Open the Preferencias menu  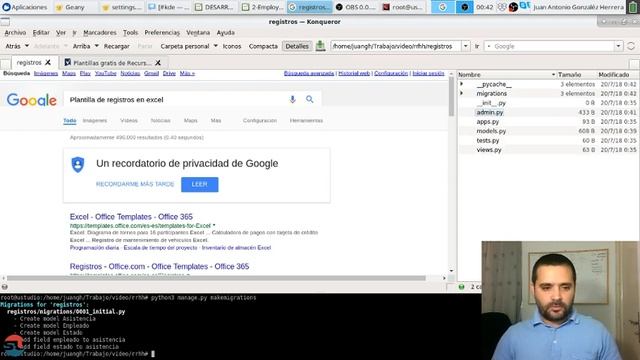162,33
